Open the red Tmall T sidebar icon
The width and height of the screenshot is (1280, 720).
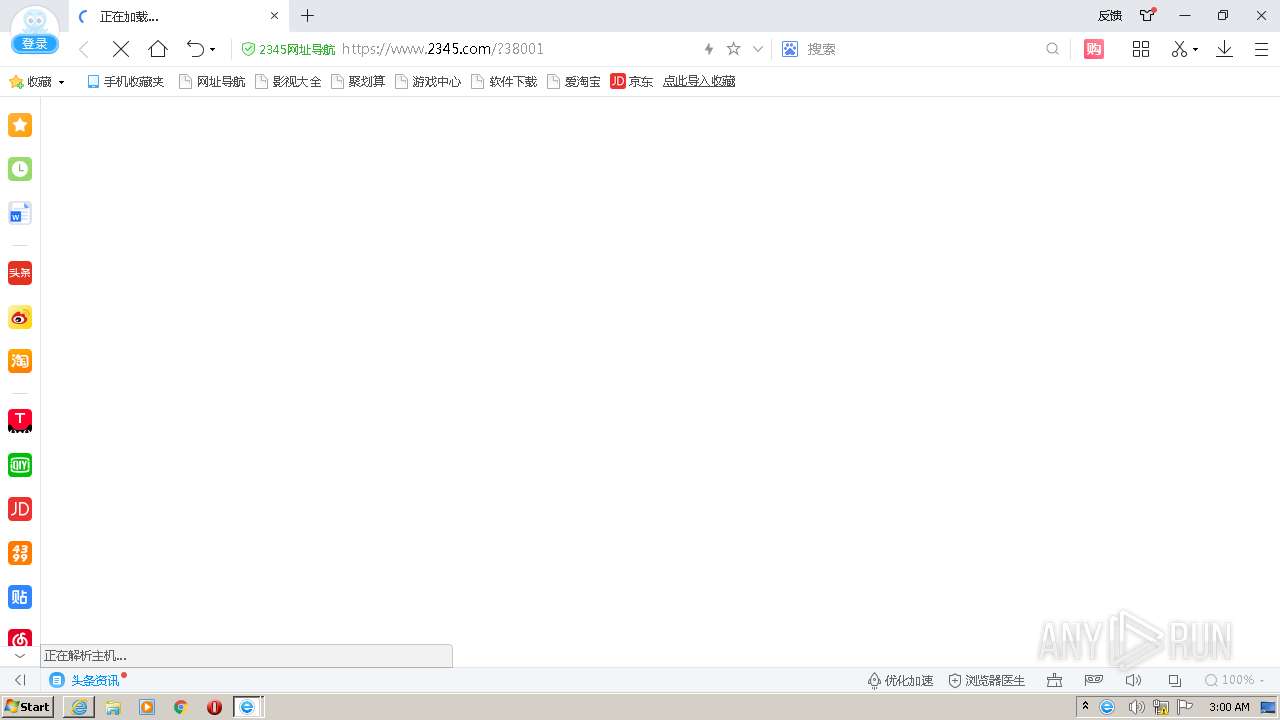click(20, 421)
